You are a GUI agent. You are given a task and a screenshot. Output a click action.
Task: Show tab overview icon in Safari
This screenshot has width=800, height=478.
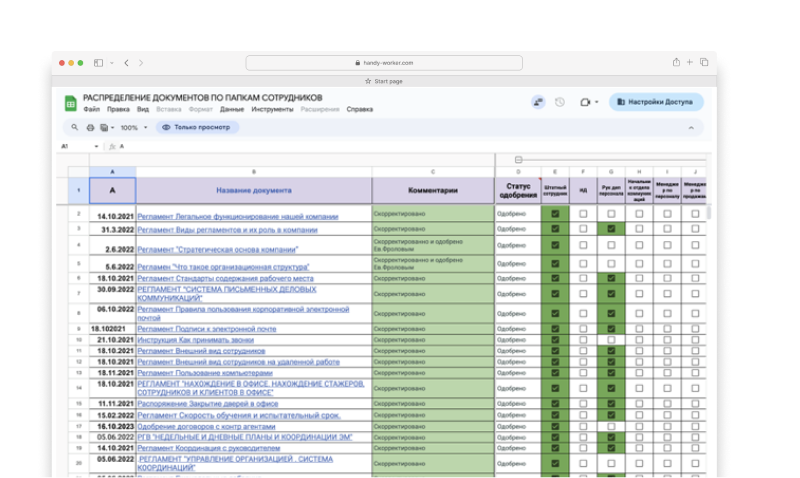(704, 62)
